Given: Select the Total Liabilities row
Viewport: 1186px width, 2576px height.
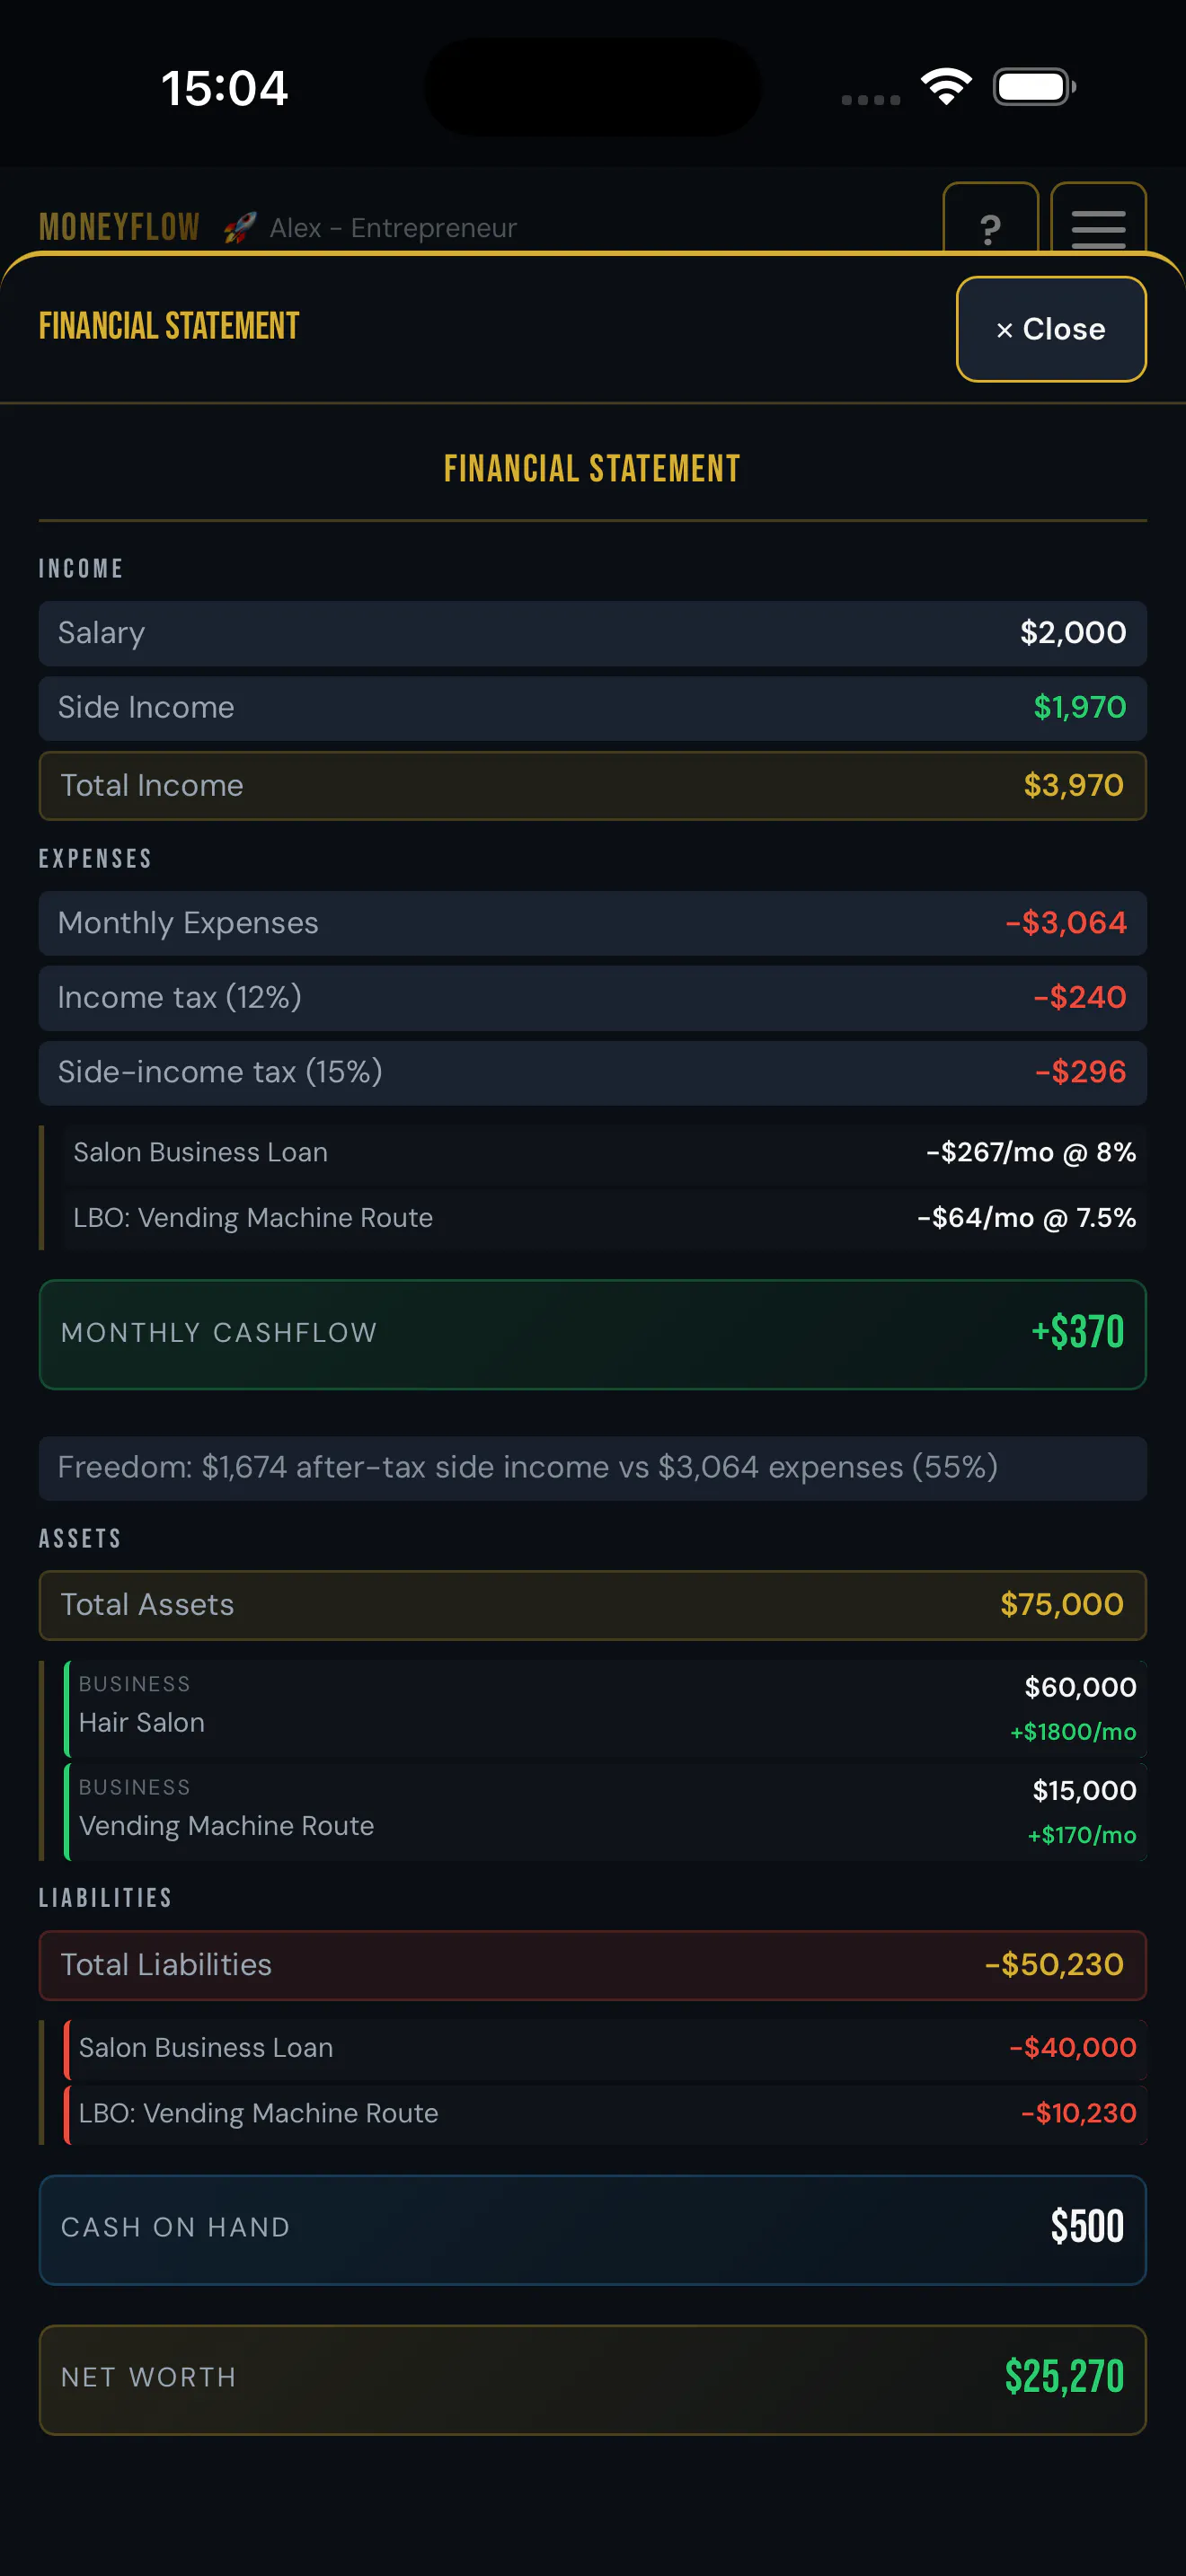Looking at the screenshot, I should click(x=592, y=1965).
